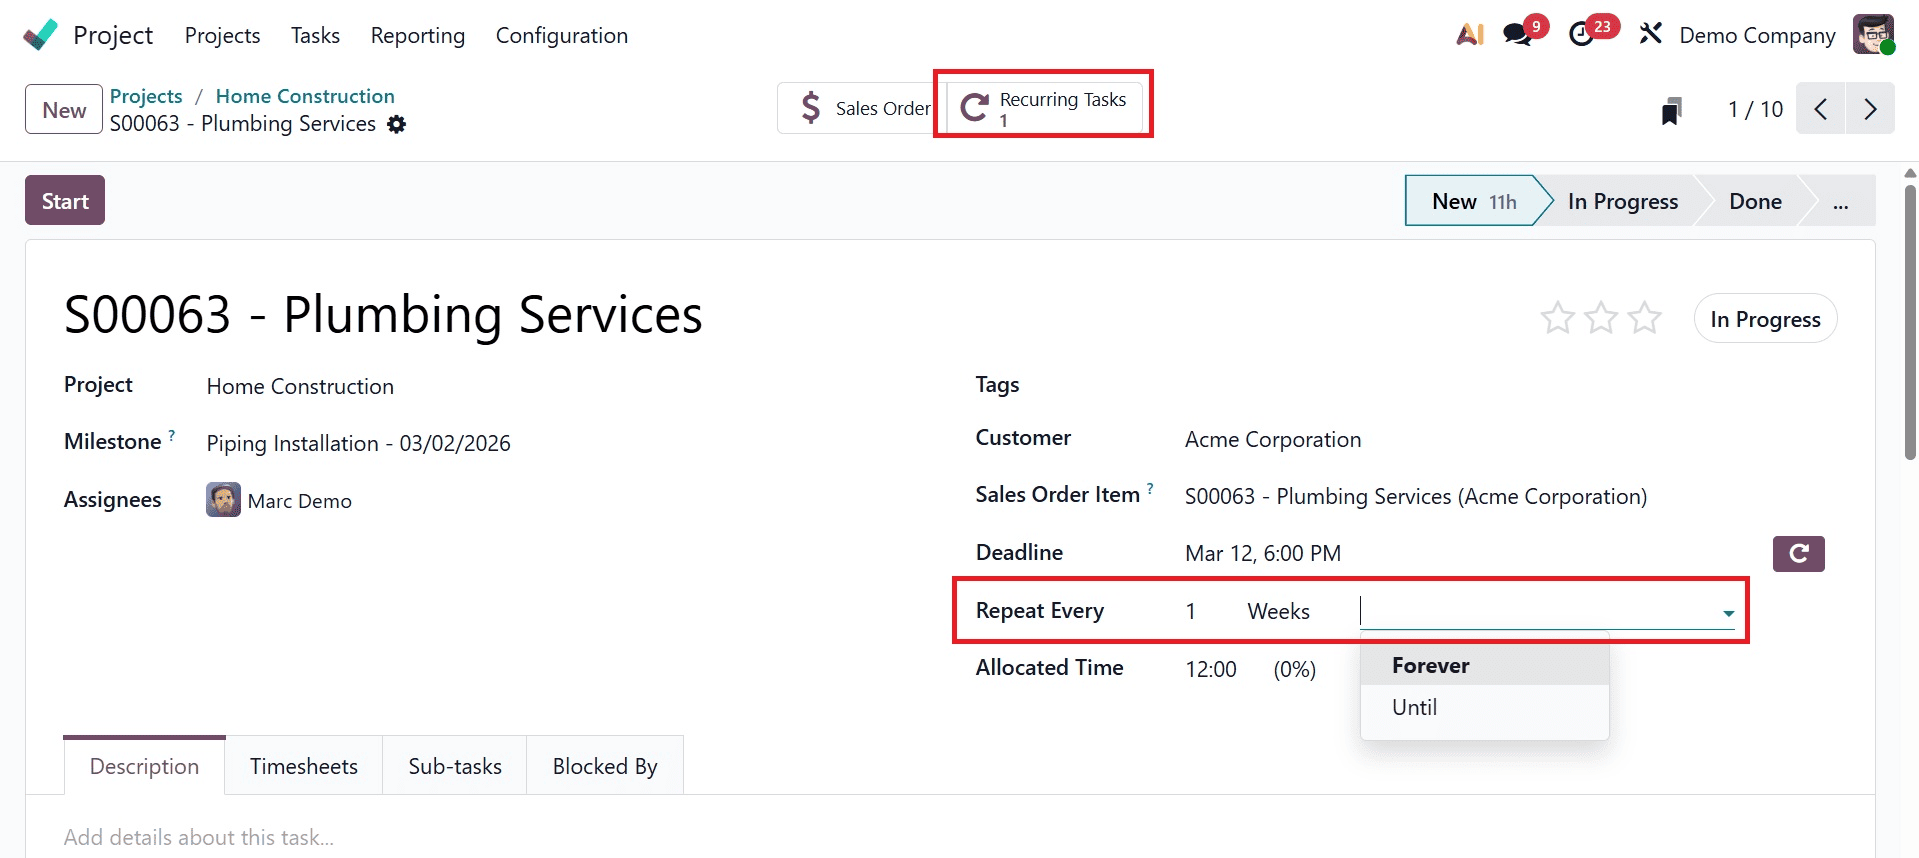The width and height of the screenshot is (1919, 858).
Task: Open the Recurring Tasks smart button
Action: pyautogui.click(x=1044, y=108)
